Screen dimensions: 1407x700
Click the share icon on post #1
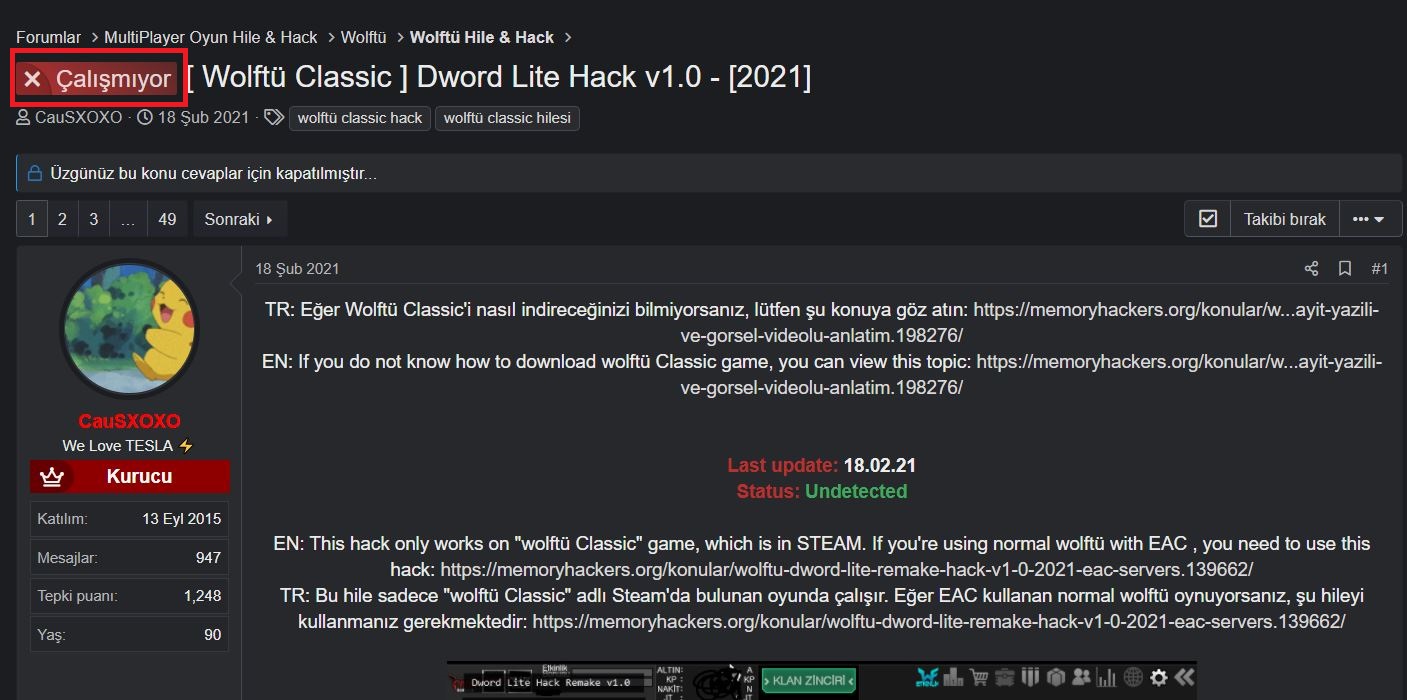click(x=1311, y=268)
